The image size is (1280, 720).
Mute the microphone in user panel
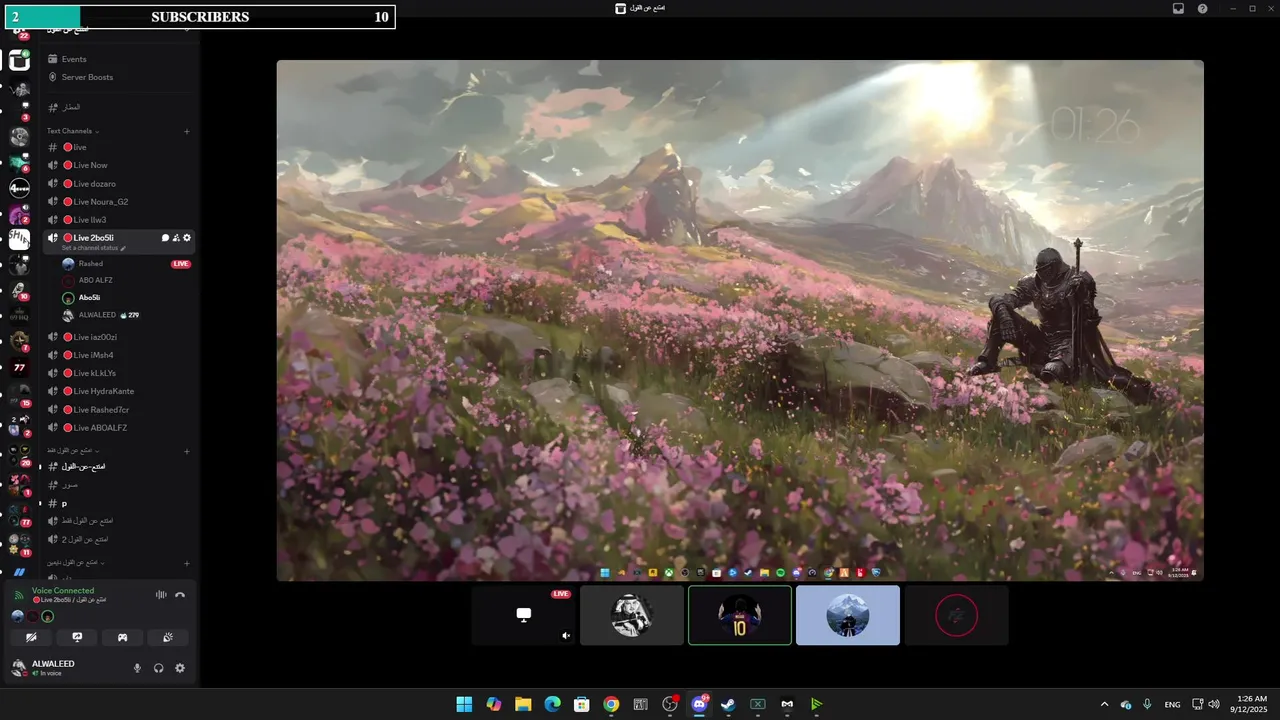138,668
